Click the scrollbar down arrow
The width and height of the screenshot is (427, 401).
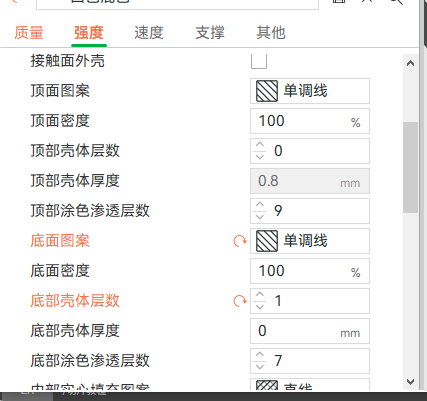coord(410,381)
